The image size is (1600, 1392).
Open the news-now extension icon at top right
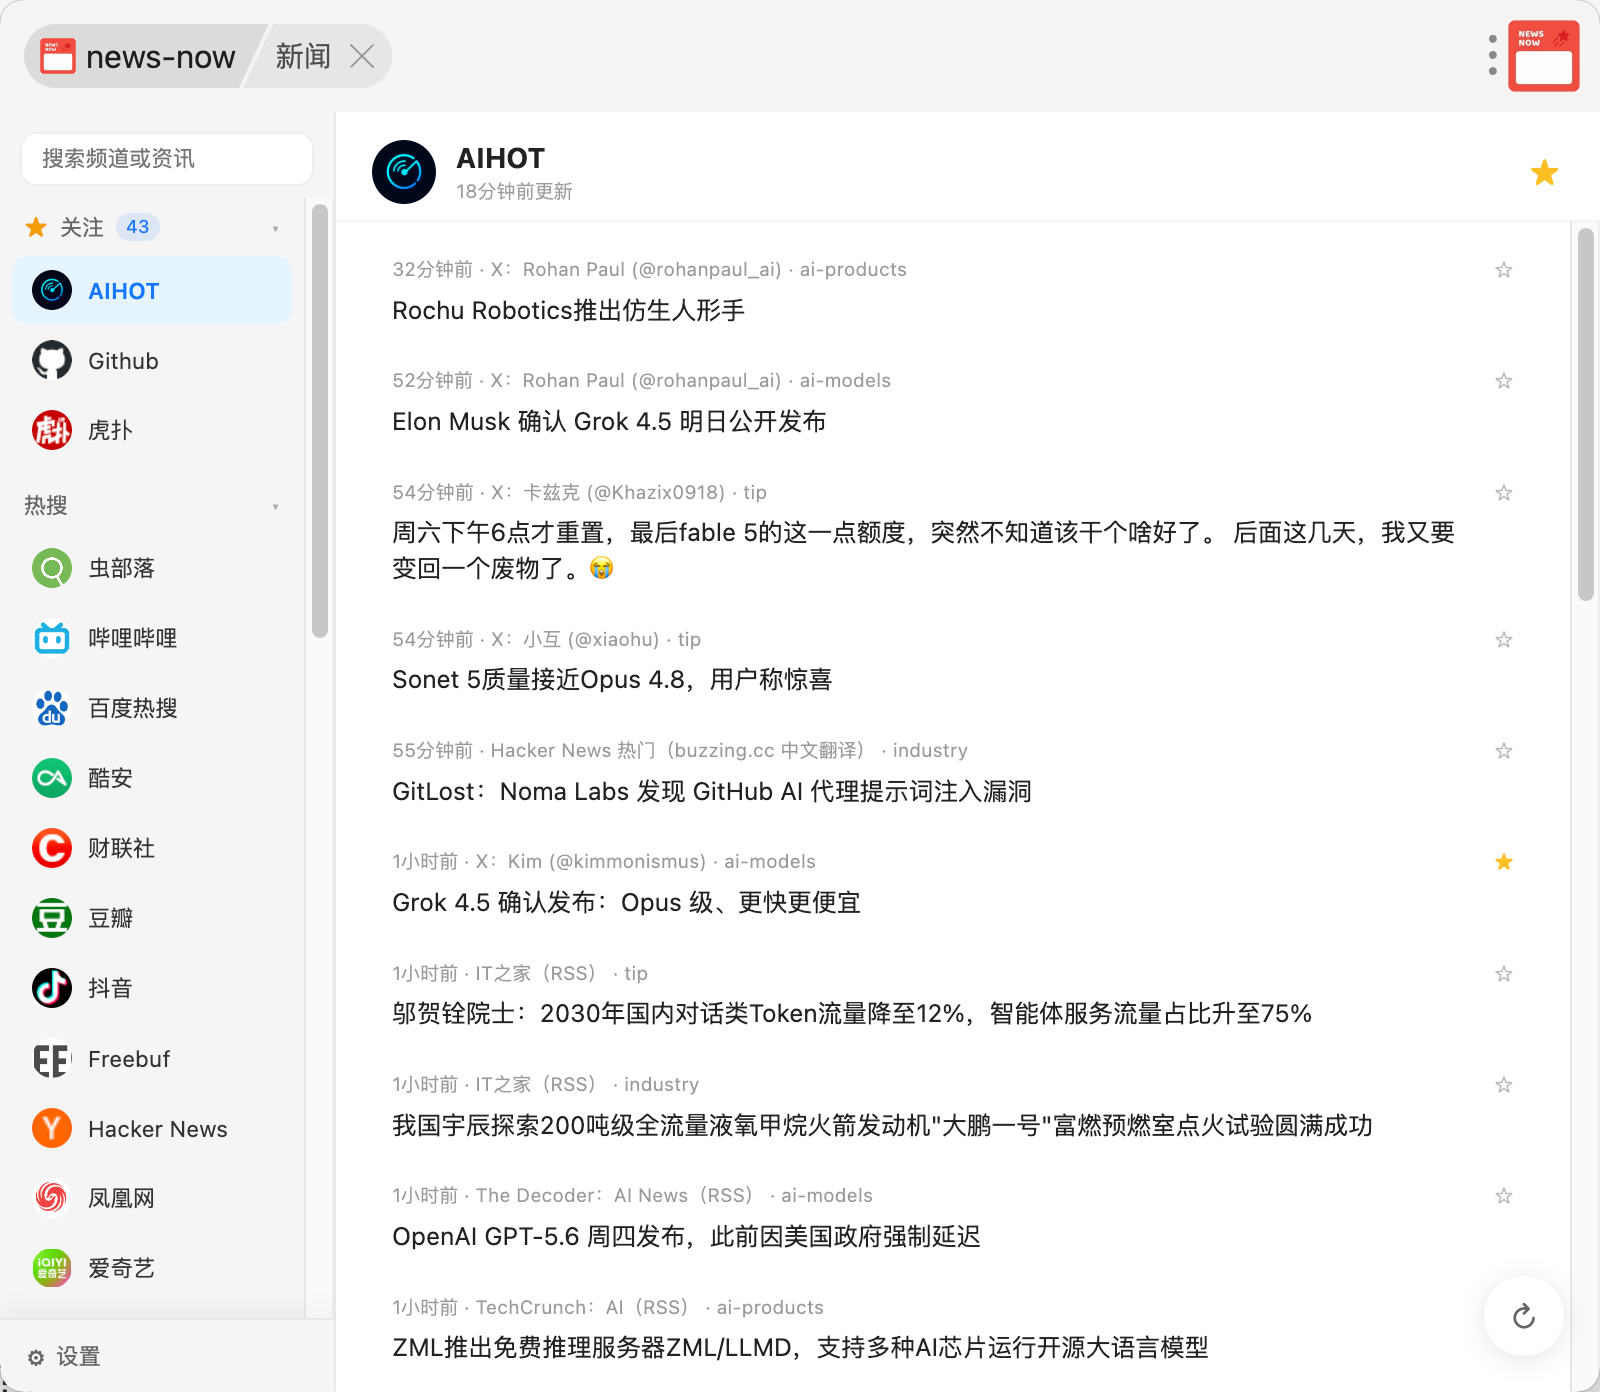(x=1543, y=56)
